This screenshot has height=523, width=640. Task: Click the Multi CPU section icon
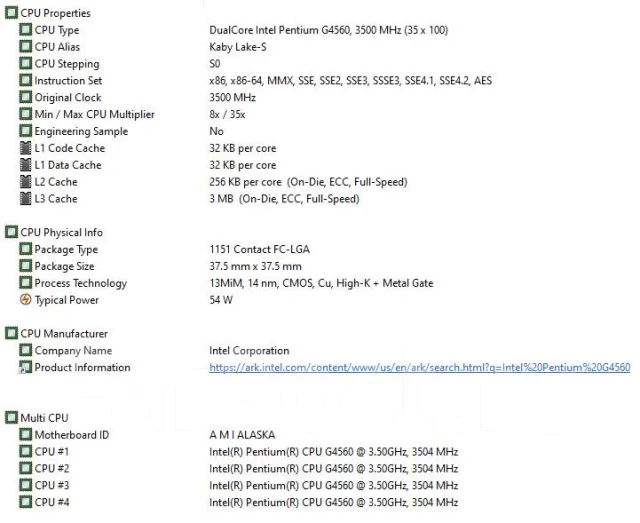click(11, 418)
